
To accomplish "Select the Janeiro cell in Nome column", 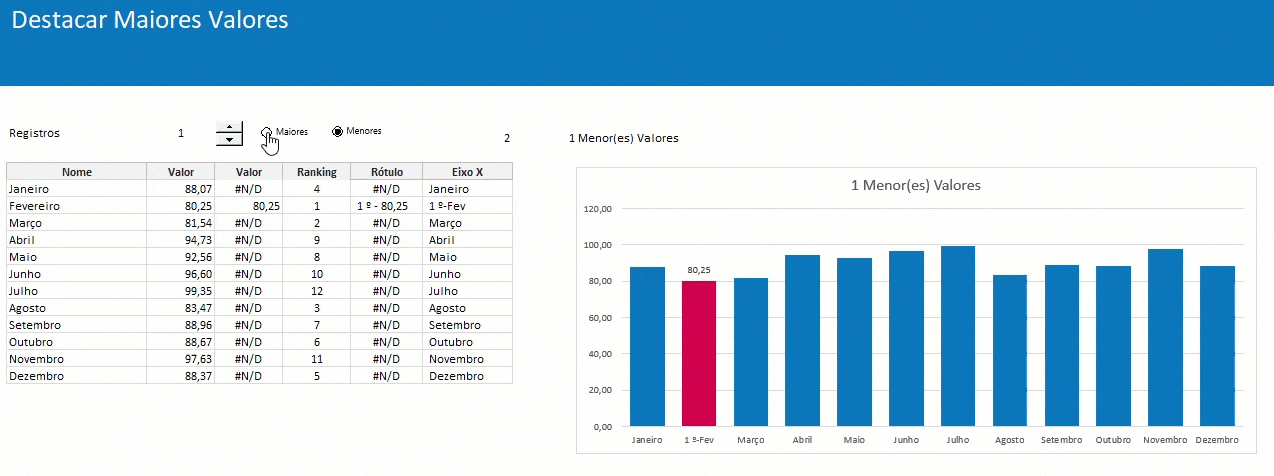I will 77,189.
